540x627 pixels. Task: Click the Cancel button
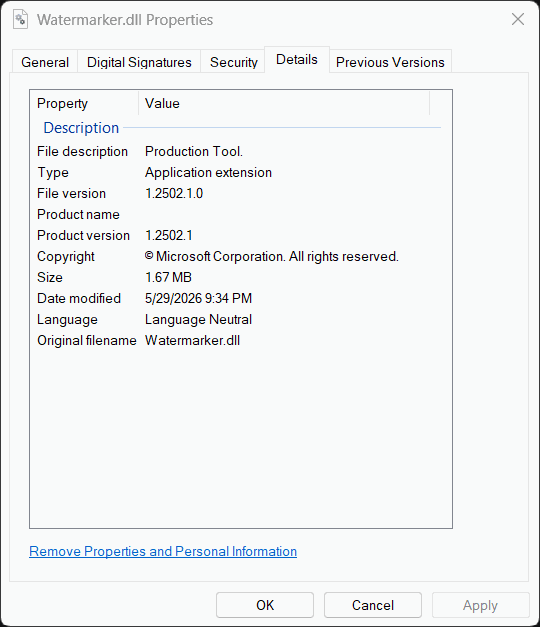[x=373, y=605]
